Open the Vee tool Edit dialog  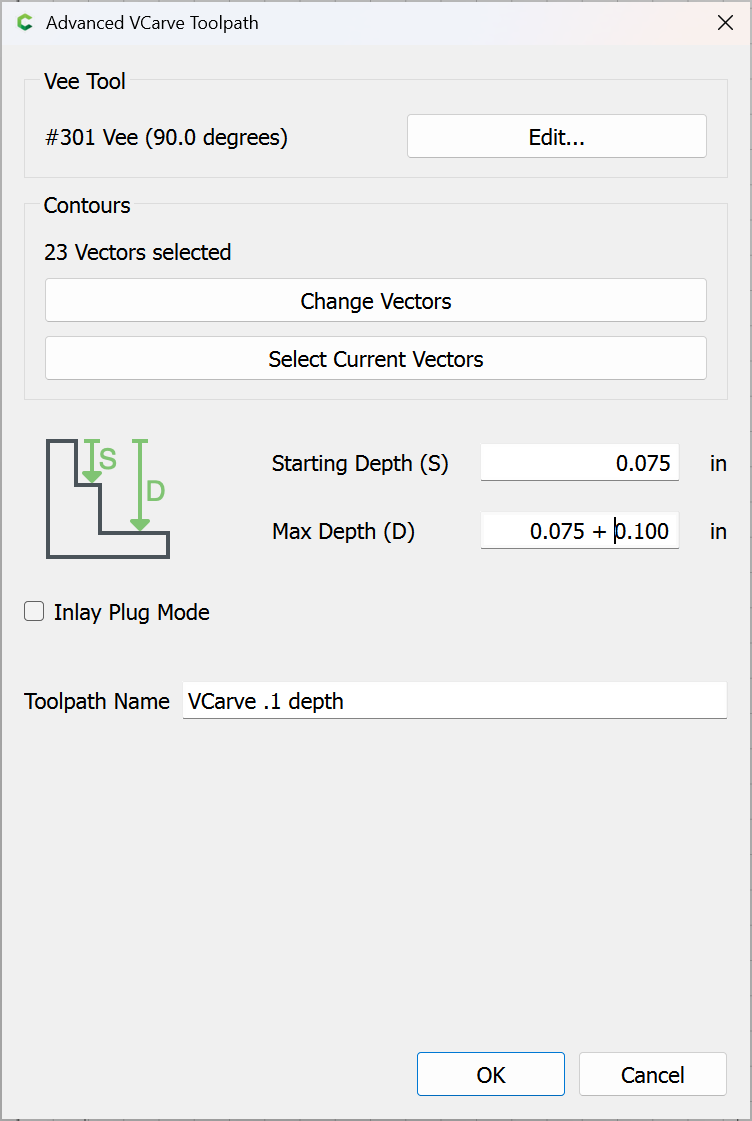[x=556, y=137]
